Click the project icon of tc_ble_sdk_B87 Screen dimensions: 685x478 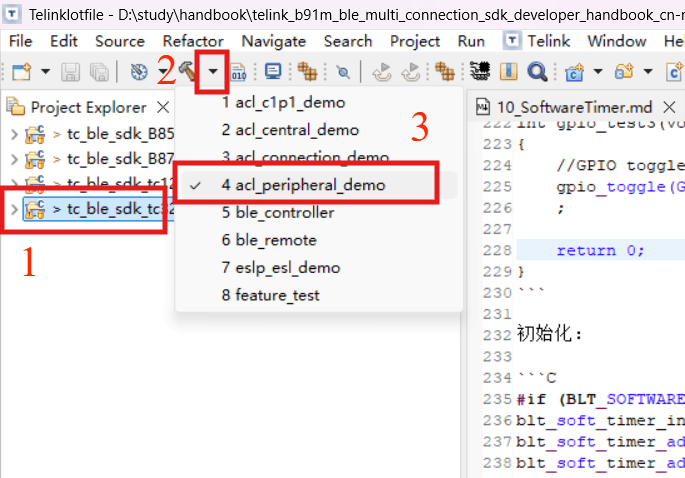[x=35, y=159]
